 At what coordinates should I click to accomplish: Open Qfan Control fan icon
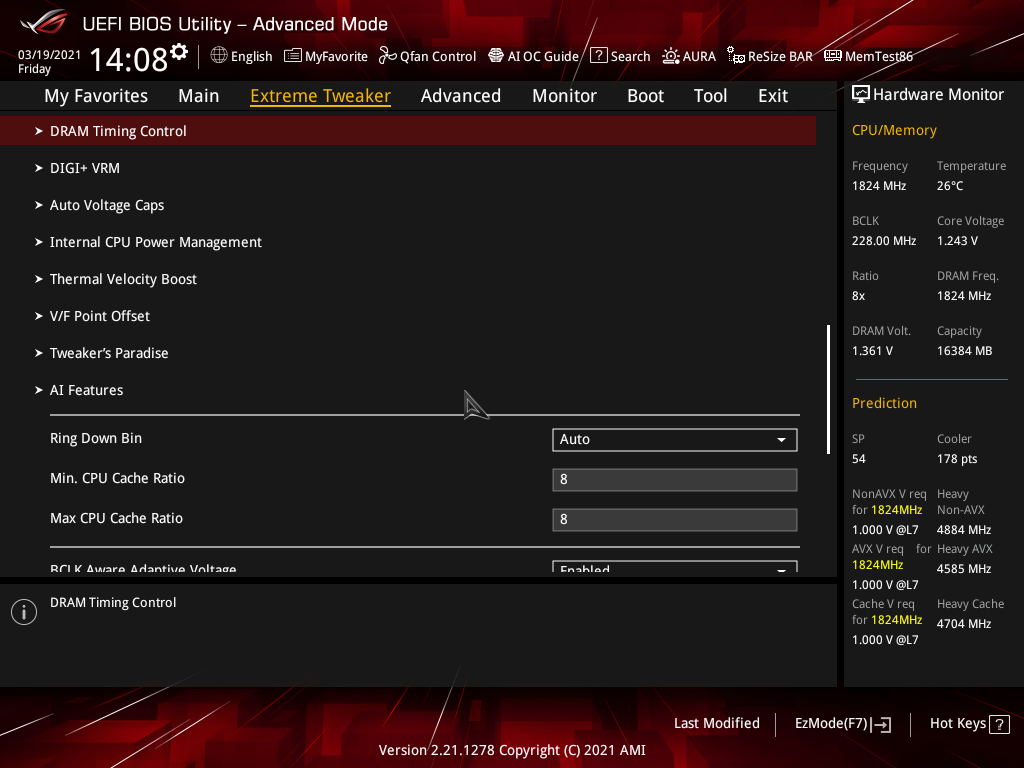coord(387,56)
